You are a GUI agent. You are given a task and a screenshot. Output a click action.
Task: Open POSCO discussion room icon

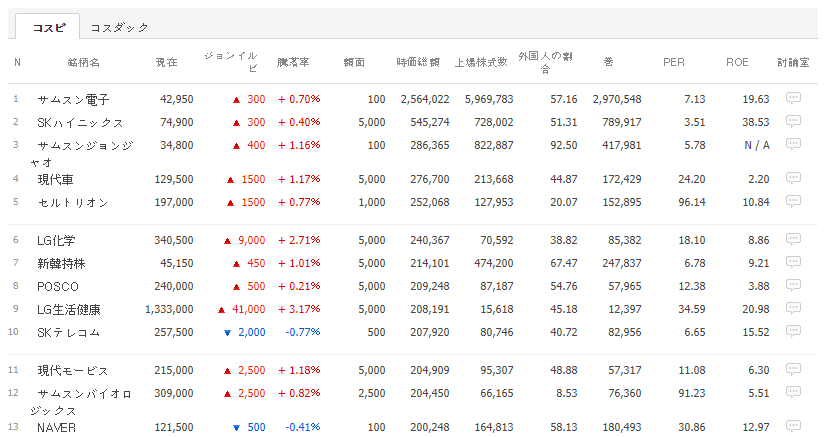click(793, 286)
